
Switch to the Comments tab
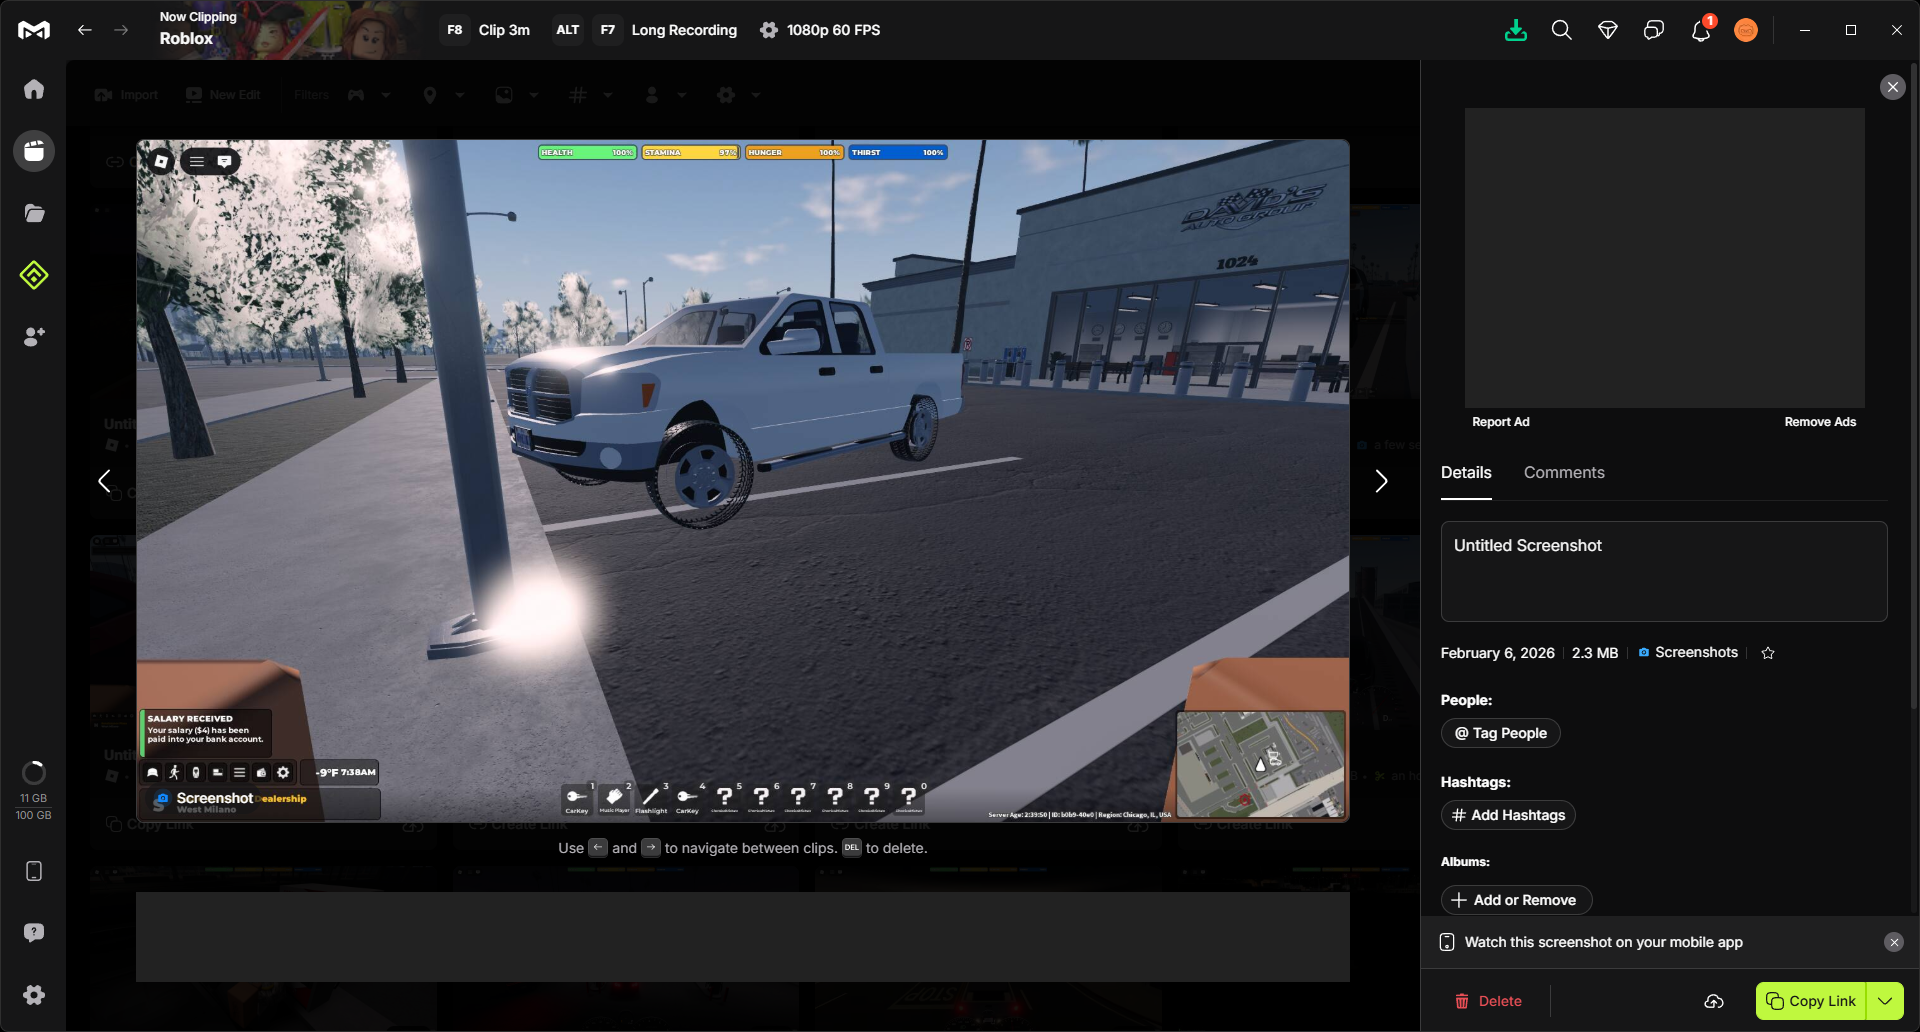click(1564, 473)
